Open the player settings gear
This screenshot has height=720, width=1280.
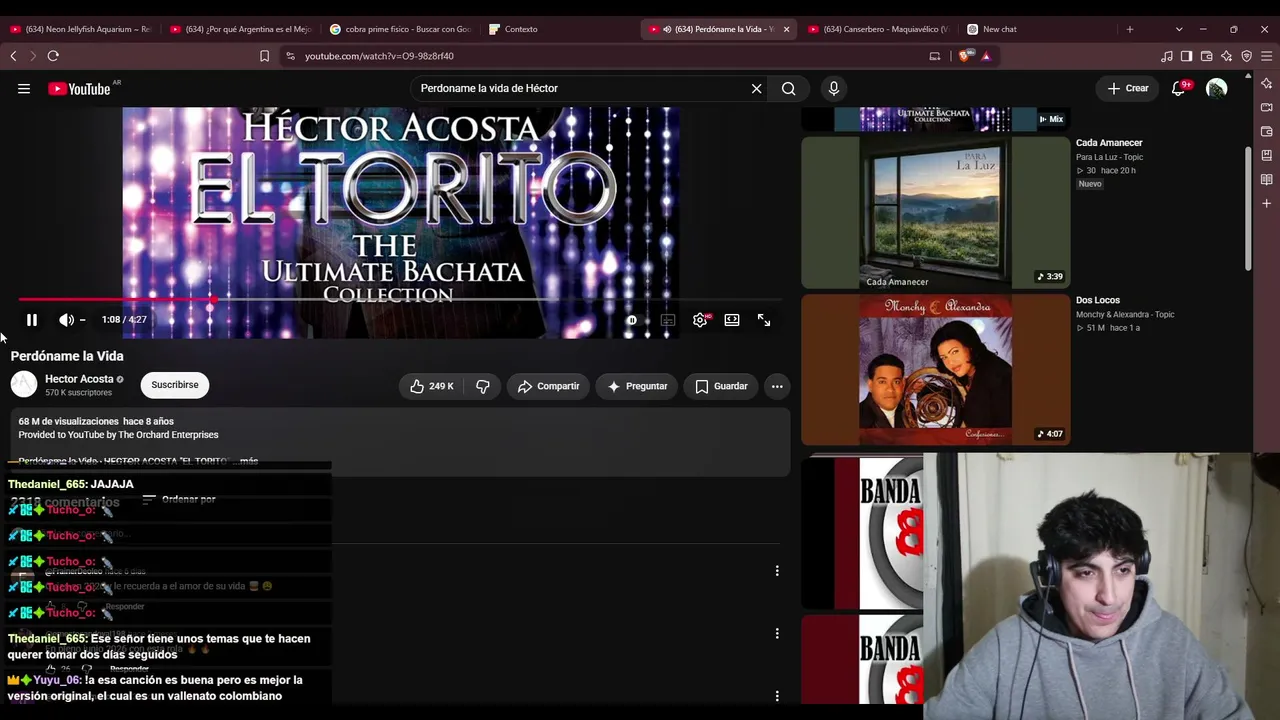(700, 320)
